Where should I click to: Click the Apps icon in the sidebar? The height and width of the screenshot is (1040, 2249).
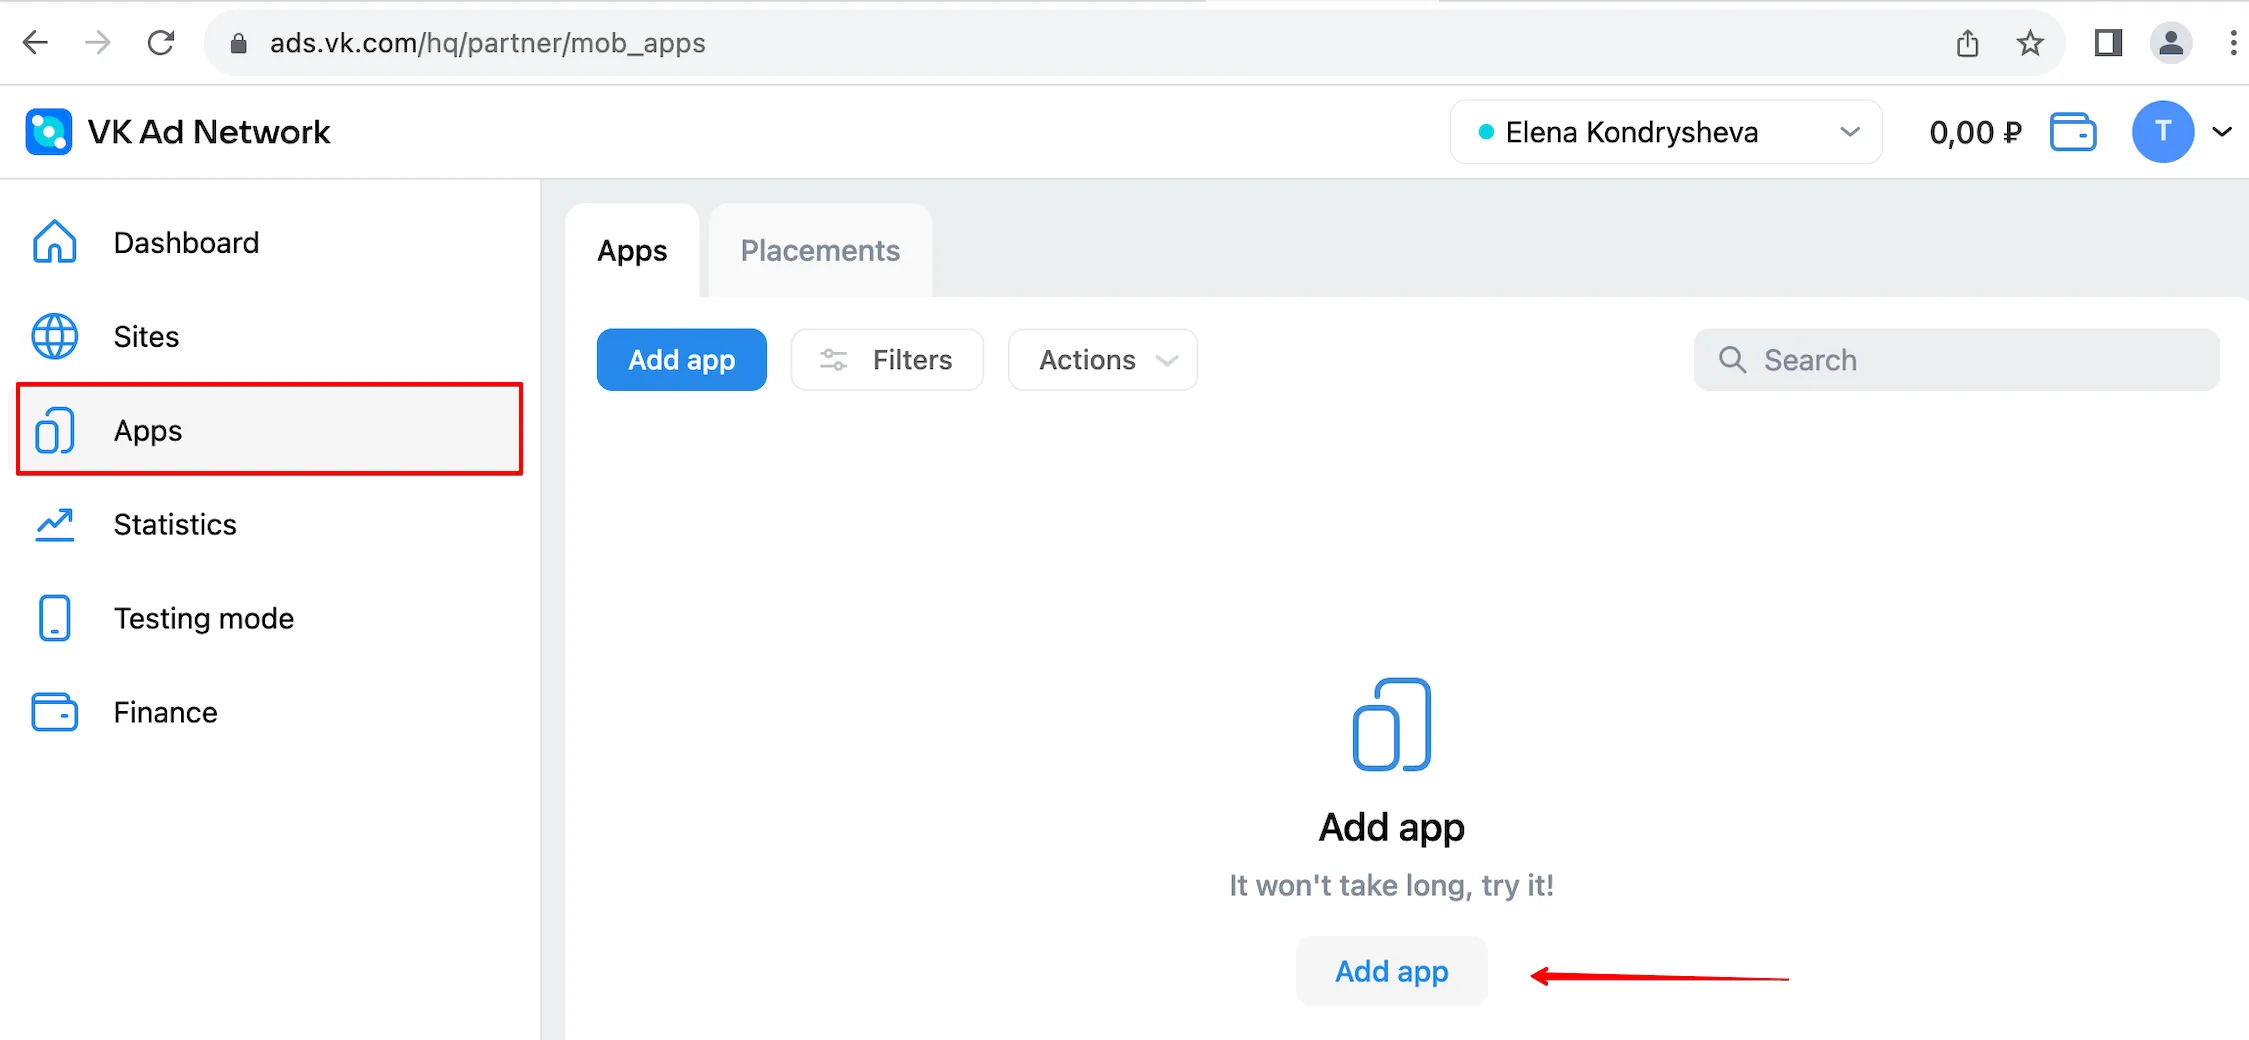tap(54, 430)
